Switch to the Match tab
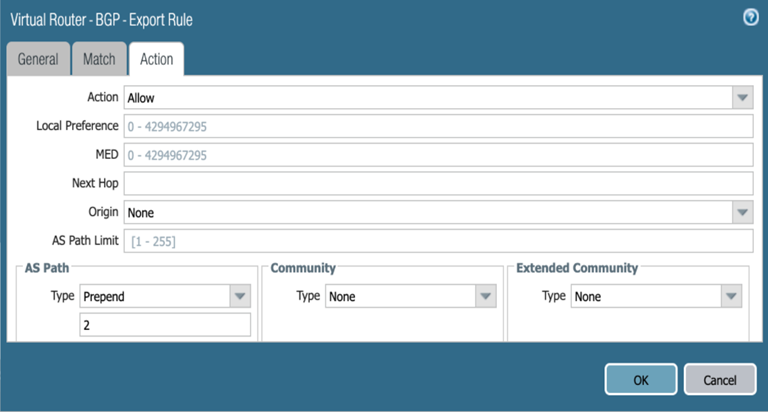Viewport: 768px width, 412px height. coord(99,59)
